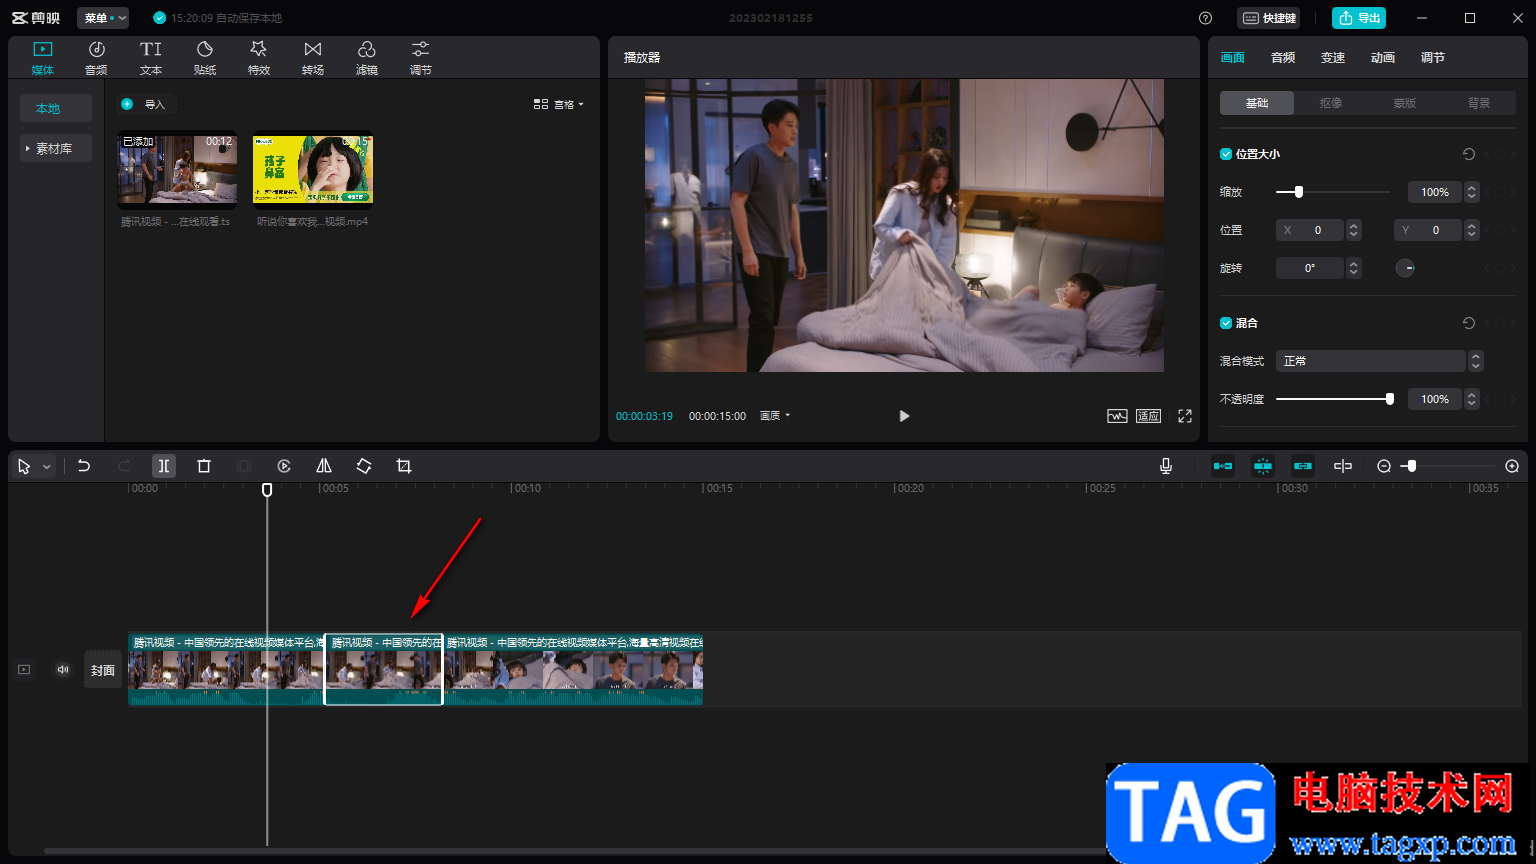Toggle clip linkage
Image resolution: width=1536 pixels, height=864 pixels.
pyautogui.click(x=1303, y=466)
